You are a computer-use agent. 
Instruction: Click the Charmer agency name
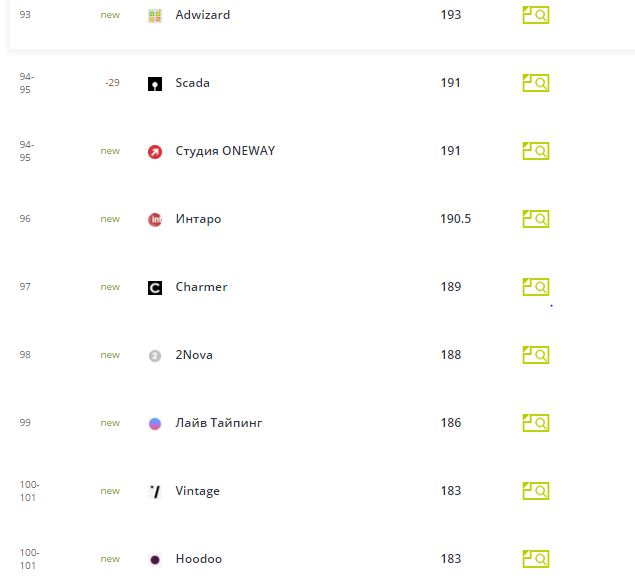tap(201, 287)
